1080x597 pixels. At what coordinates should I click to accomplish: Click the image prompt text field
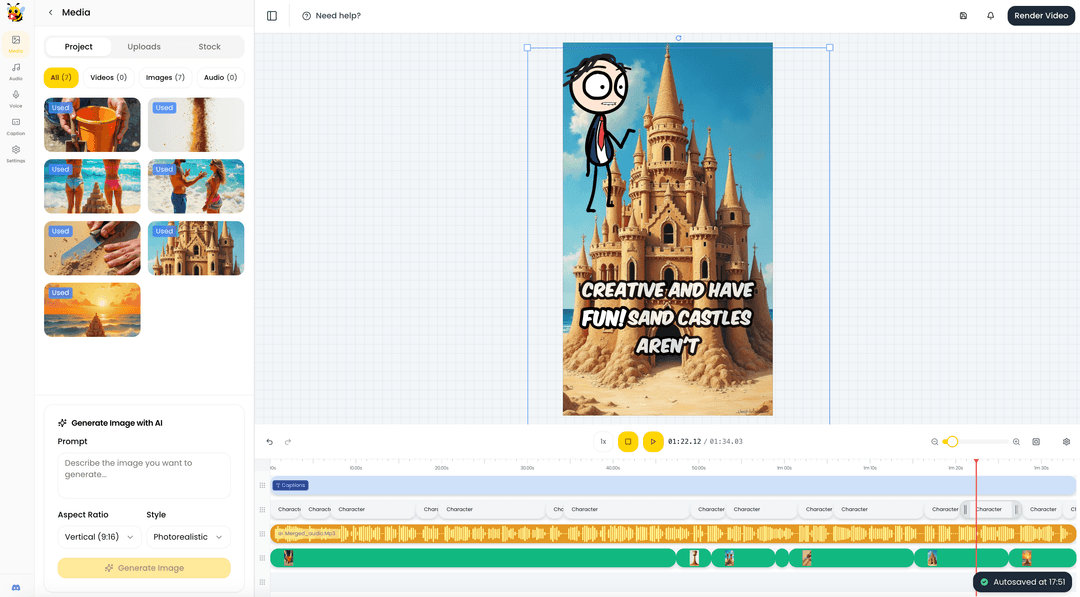144,475
